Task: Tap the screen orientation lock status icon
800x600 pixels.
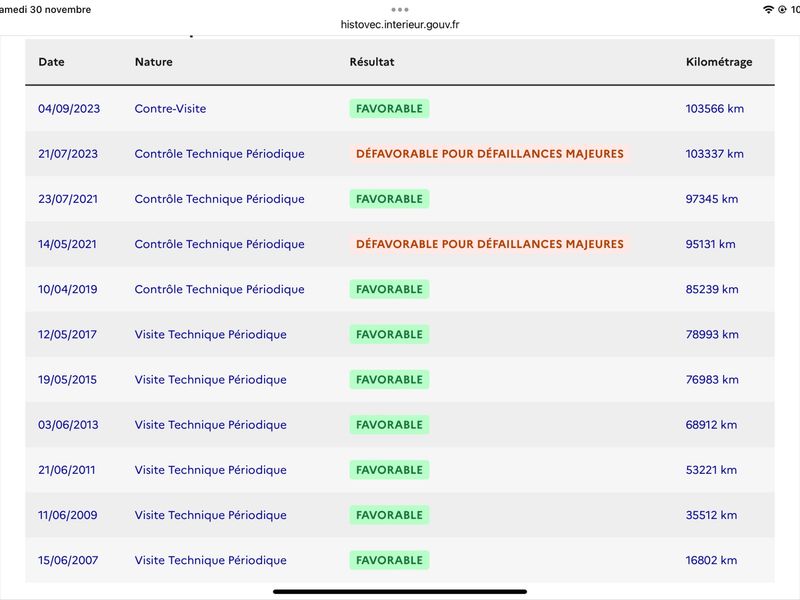Action: click(782, 10)
